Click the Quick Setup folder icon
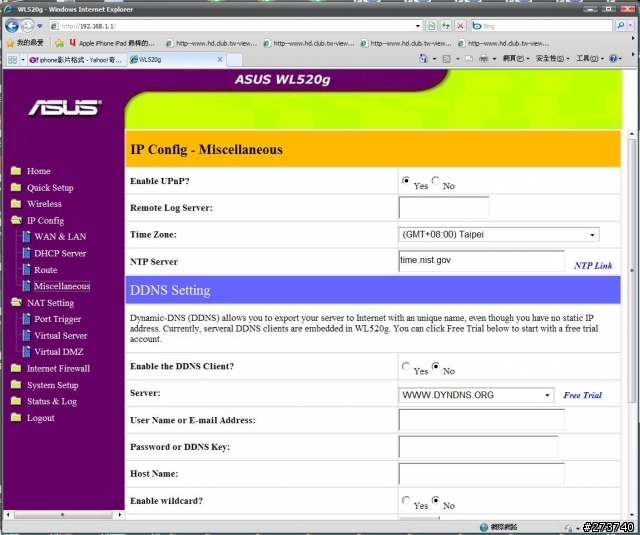 [16, 187]
